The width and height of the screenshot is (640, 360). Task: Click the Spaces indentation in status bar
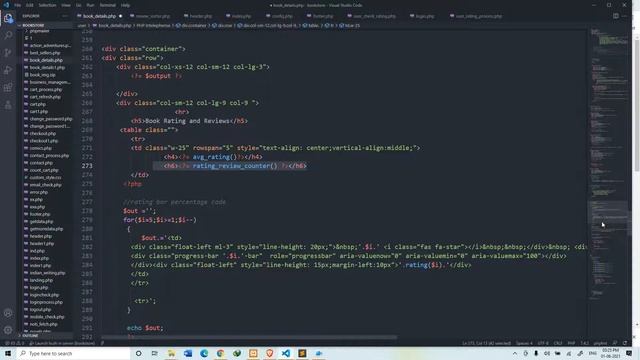coord(524,343)
